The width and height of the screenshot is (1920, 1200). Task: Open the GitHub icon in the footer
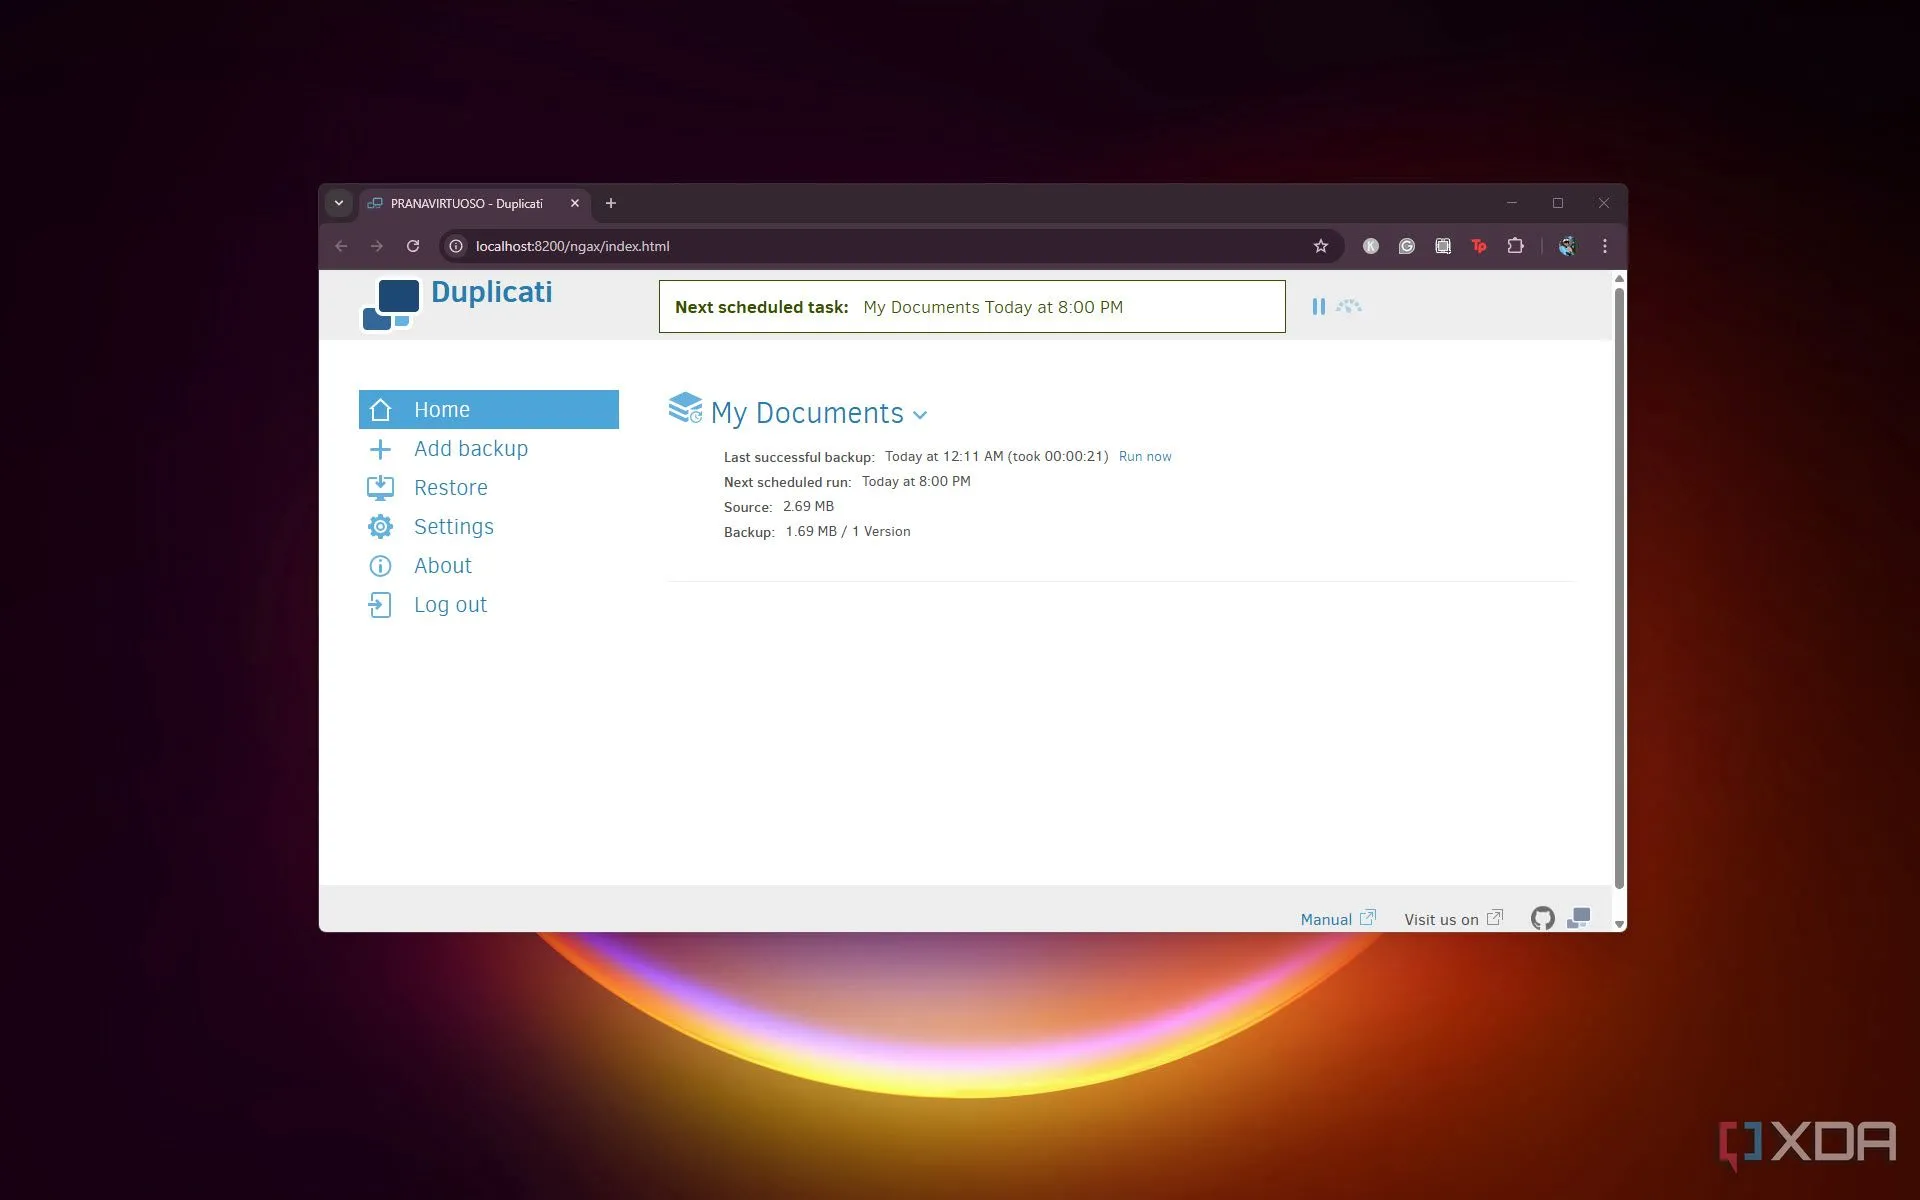pyautogui.click(x=1541, y=917)
